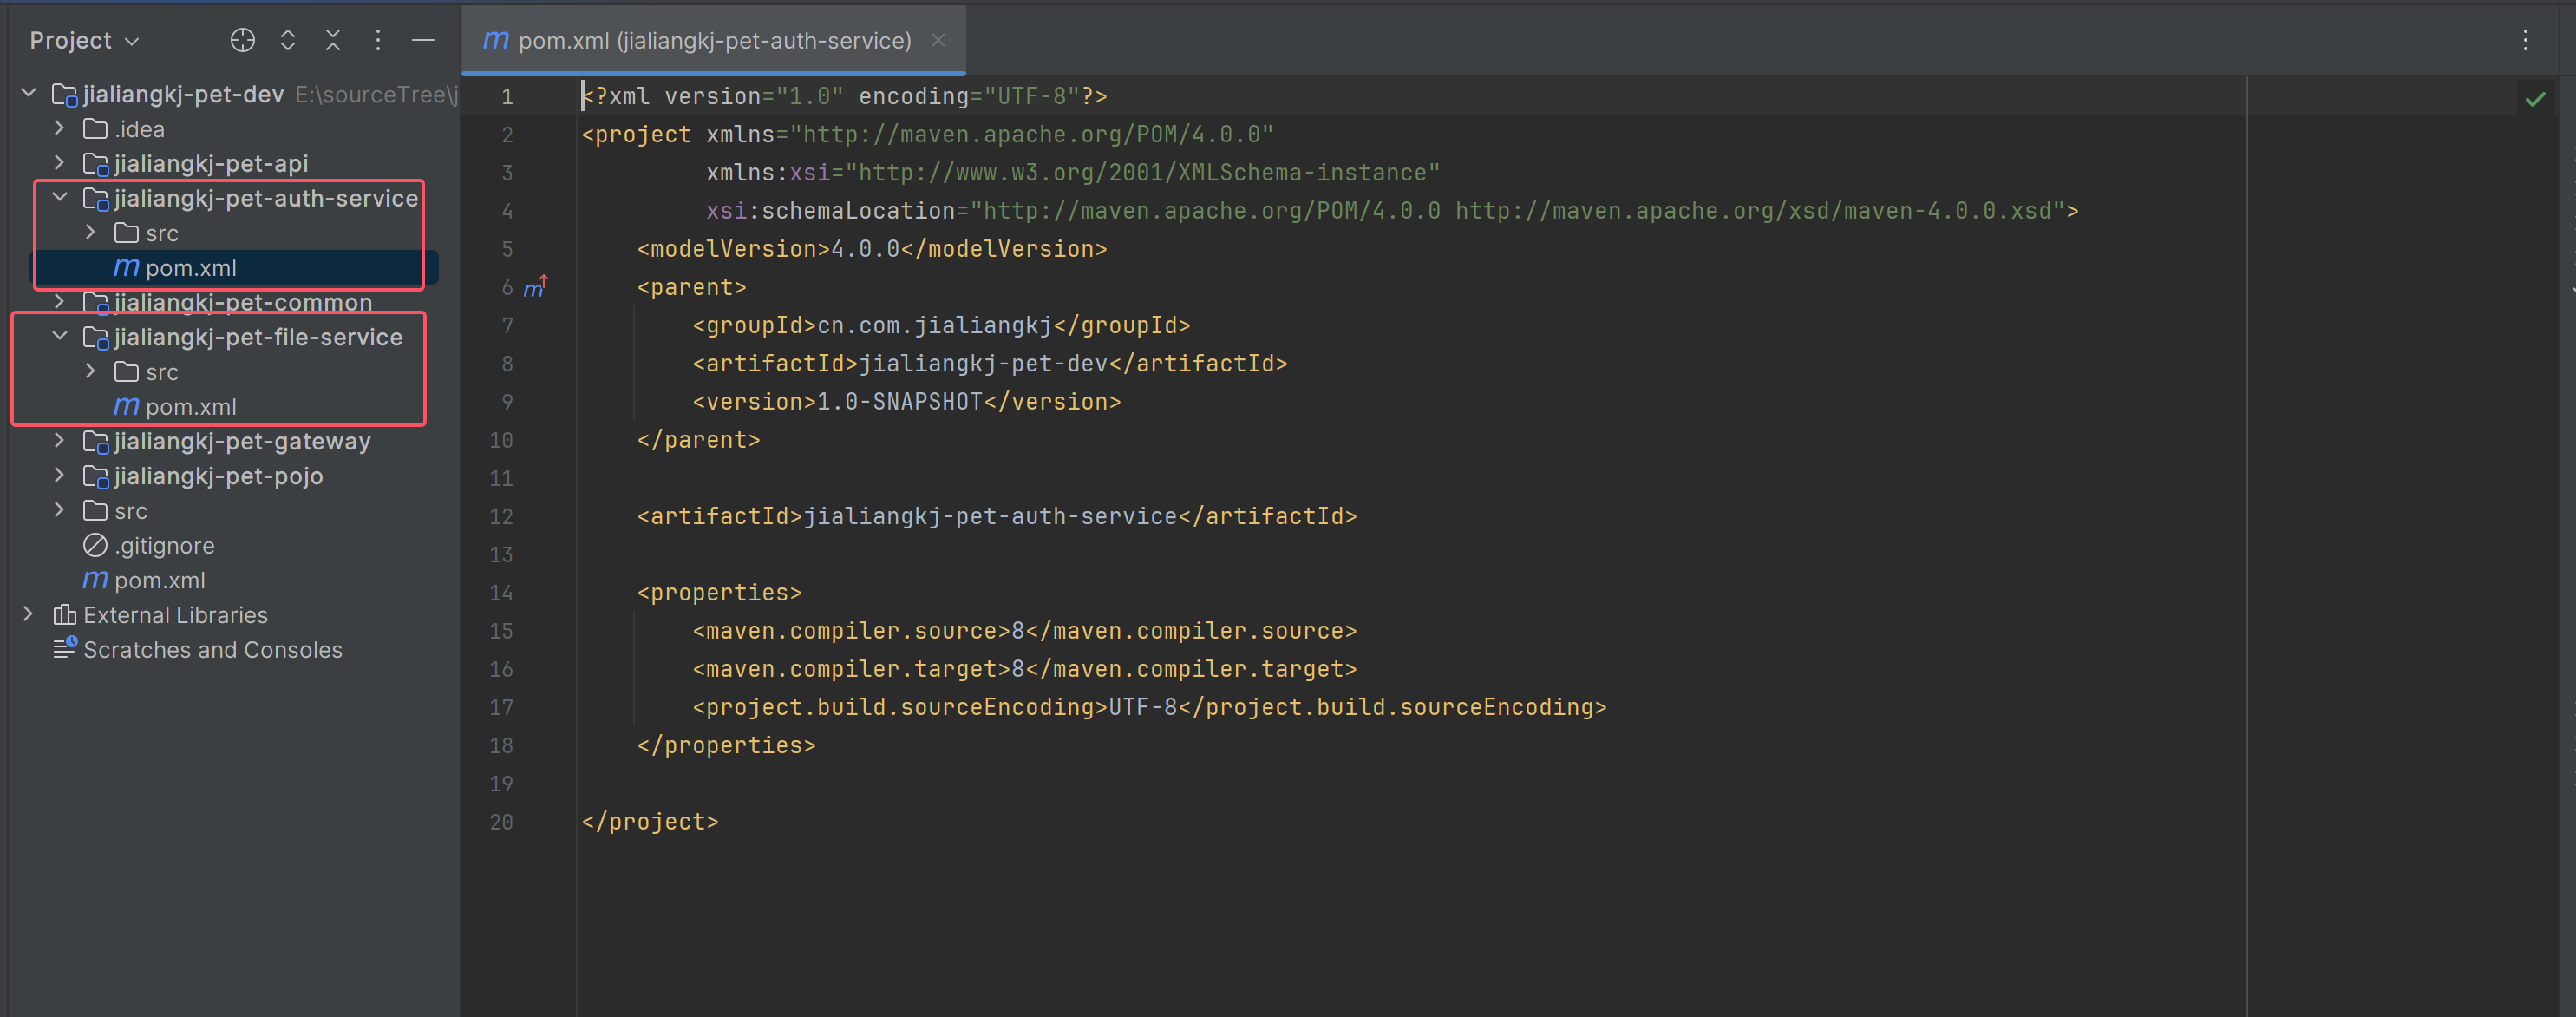Click the .gitignore file icon
2576x1017 pixels.
pyautogui.click(x=95, y=545)
